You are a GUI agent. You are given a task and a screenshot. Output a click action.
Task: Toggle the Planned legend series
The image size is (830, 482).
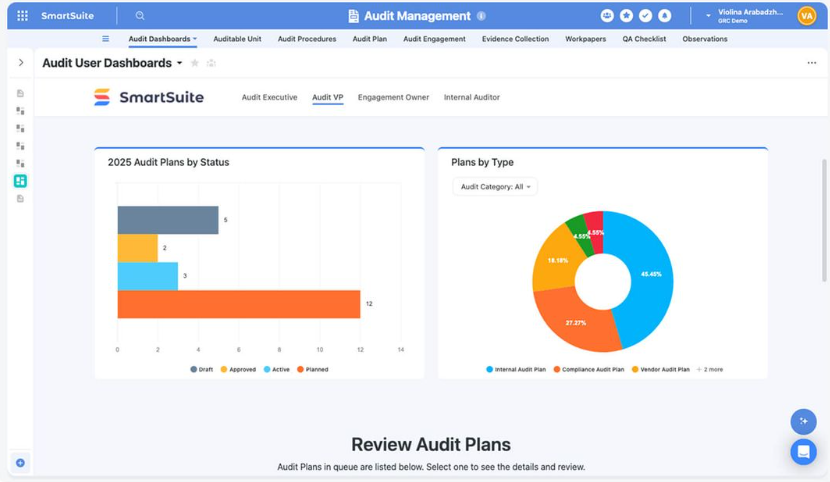[312, 369]
